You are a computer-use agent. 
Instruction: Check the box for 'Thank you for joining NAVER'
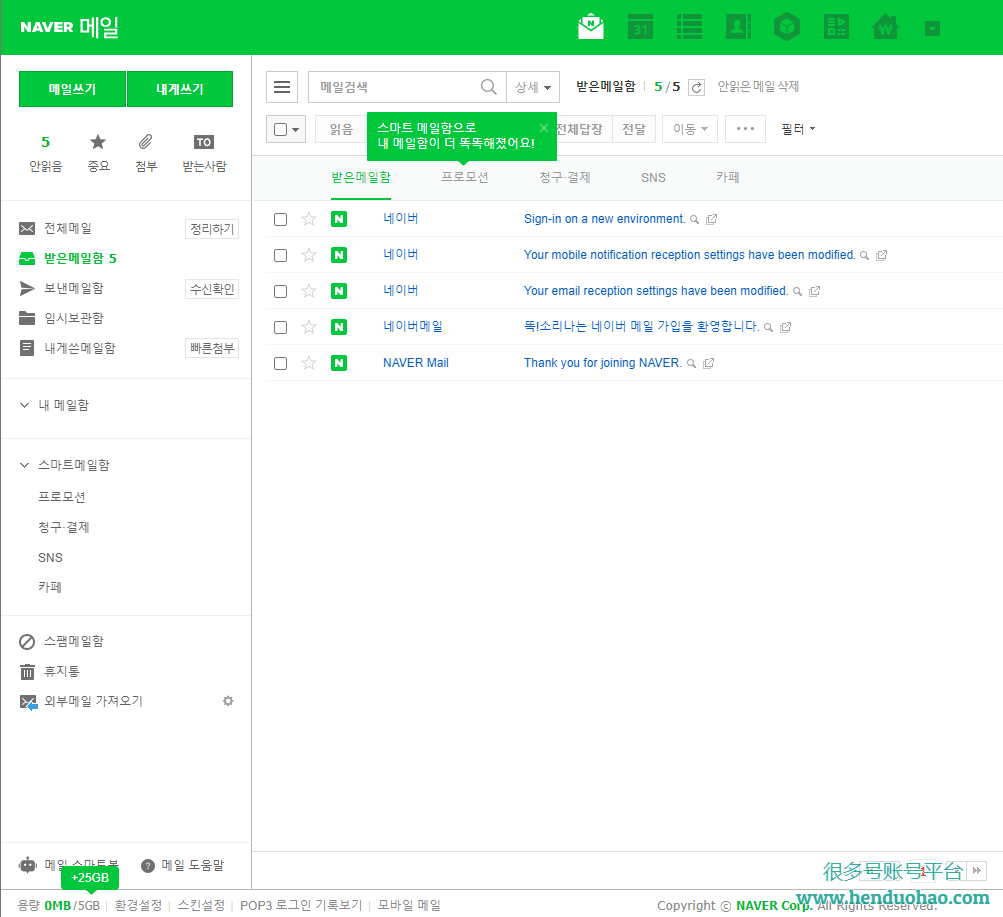point(281,363)
